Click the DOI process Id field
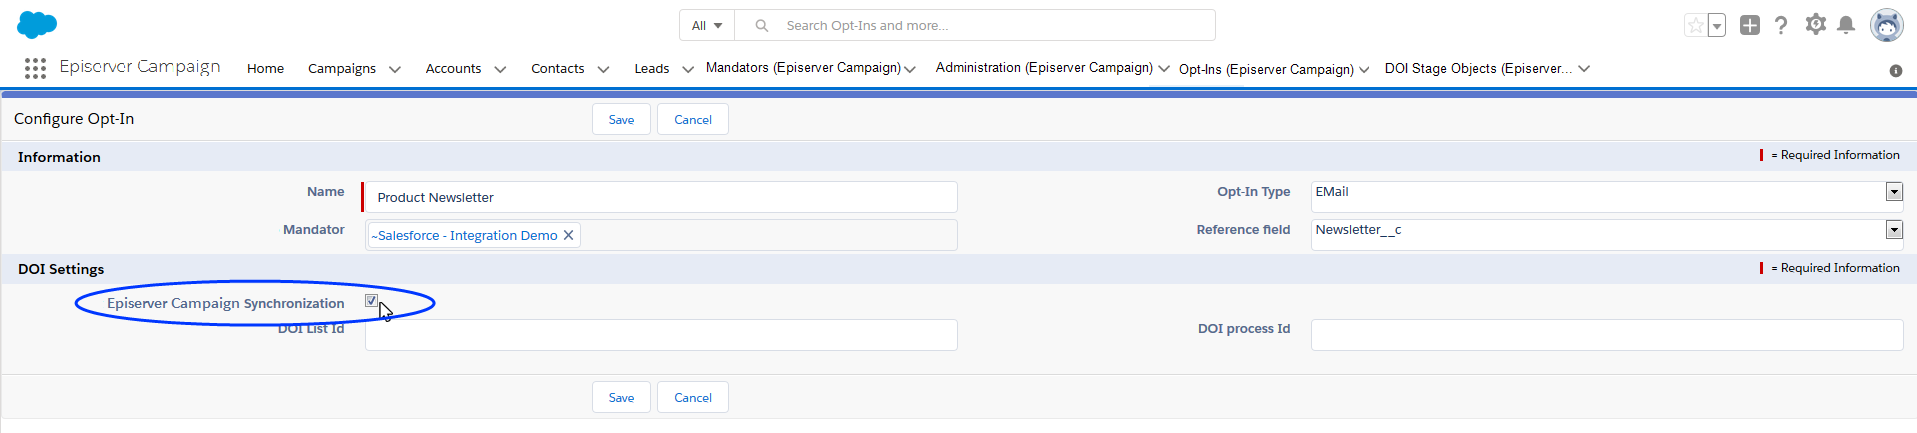The image size is (1917, 433). (x=1607, y=335)
